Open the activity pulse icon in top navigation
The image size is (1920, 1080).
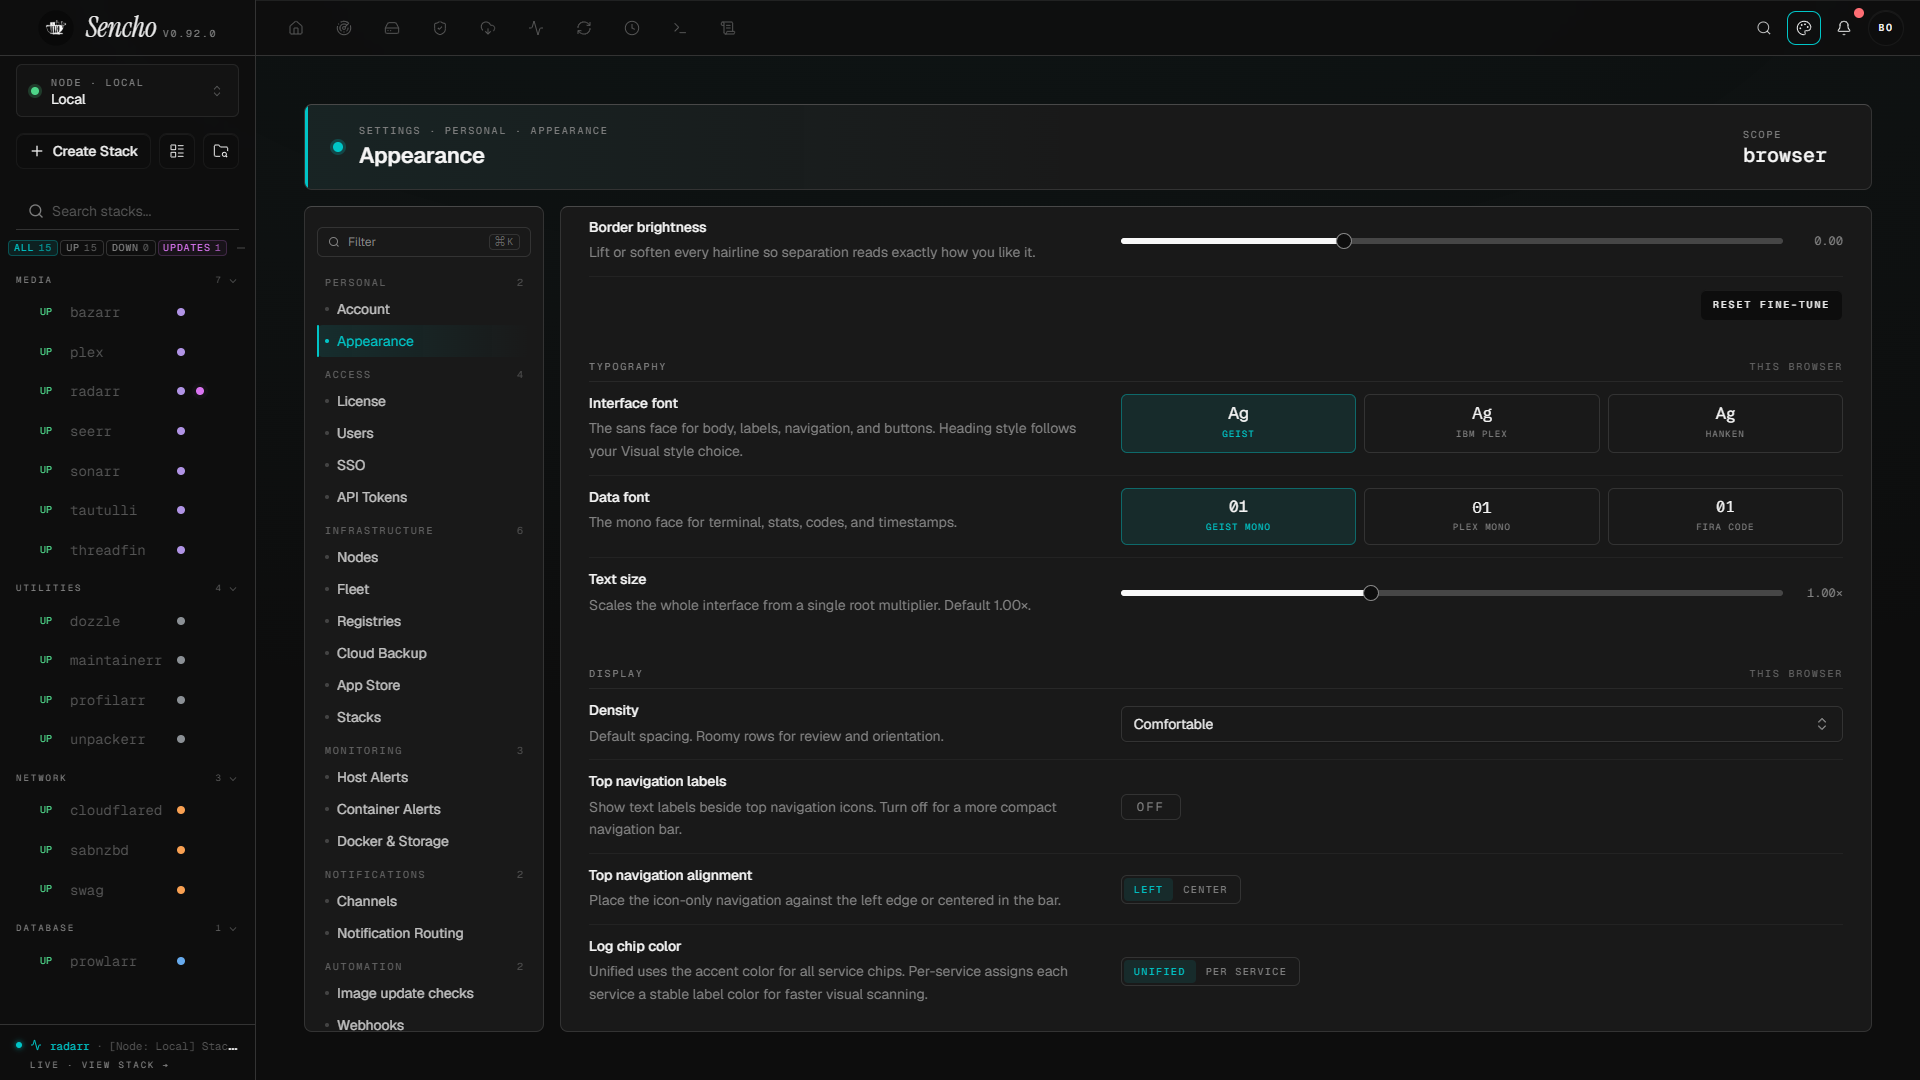[x=536, y=28]
